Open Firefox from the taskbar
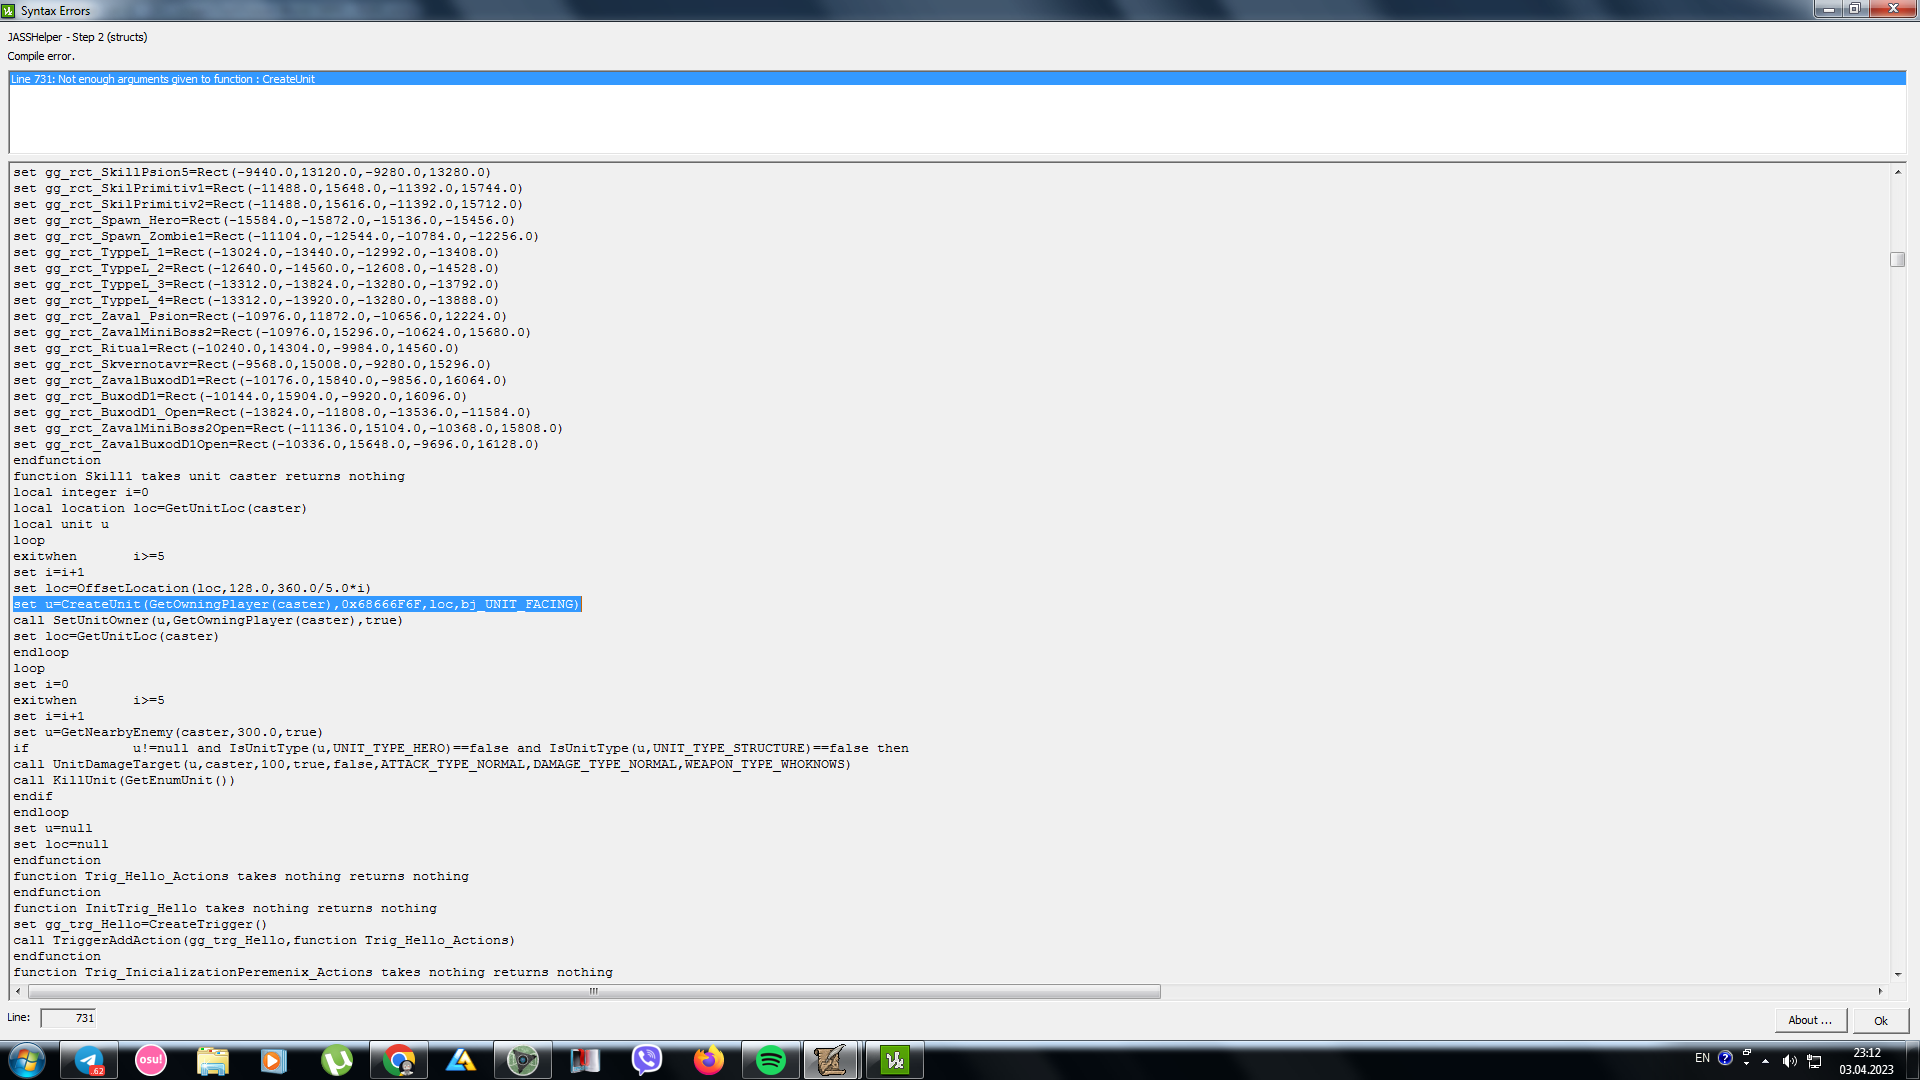Image resolution: width=1920 pixels, height=1080 pixels. pyautogui.click(x=709, y=1060)
